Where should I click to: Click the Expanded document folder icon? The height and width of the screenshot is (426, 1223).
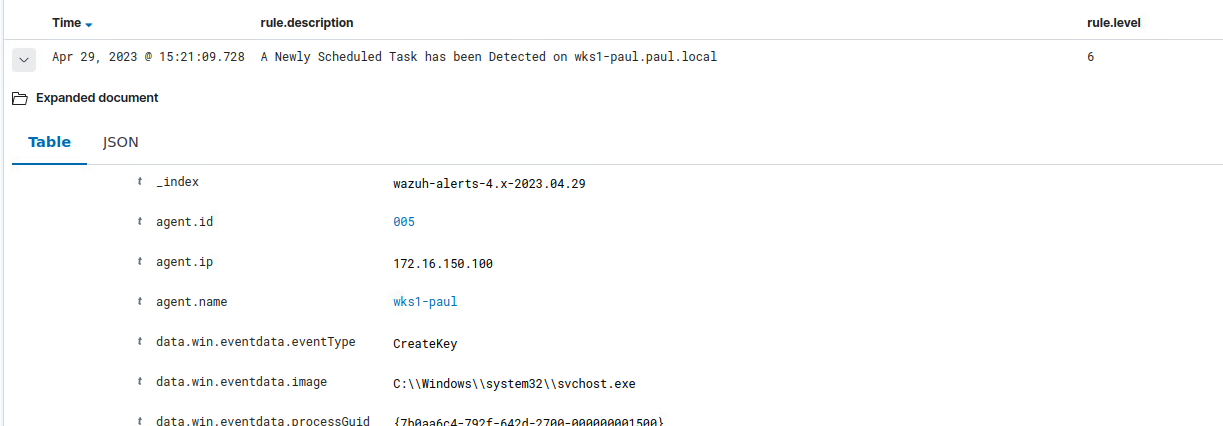(19, 98)
